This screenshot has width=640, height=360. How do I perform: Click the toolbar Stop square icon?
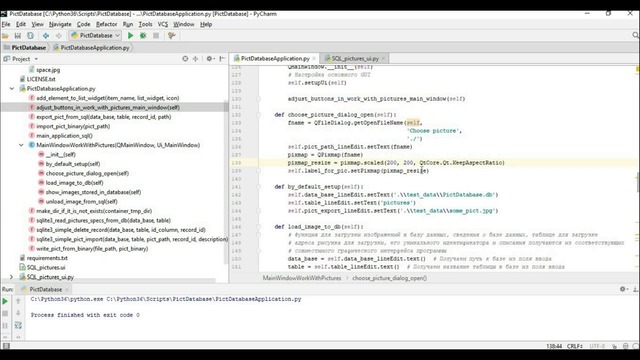[156, 36]
